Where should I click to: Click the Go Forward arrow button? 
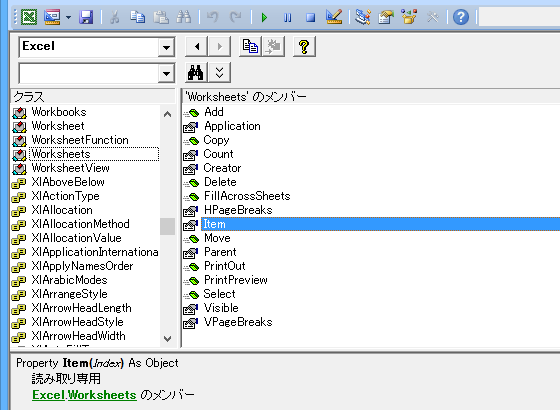point(219,46)
